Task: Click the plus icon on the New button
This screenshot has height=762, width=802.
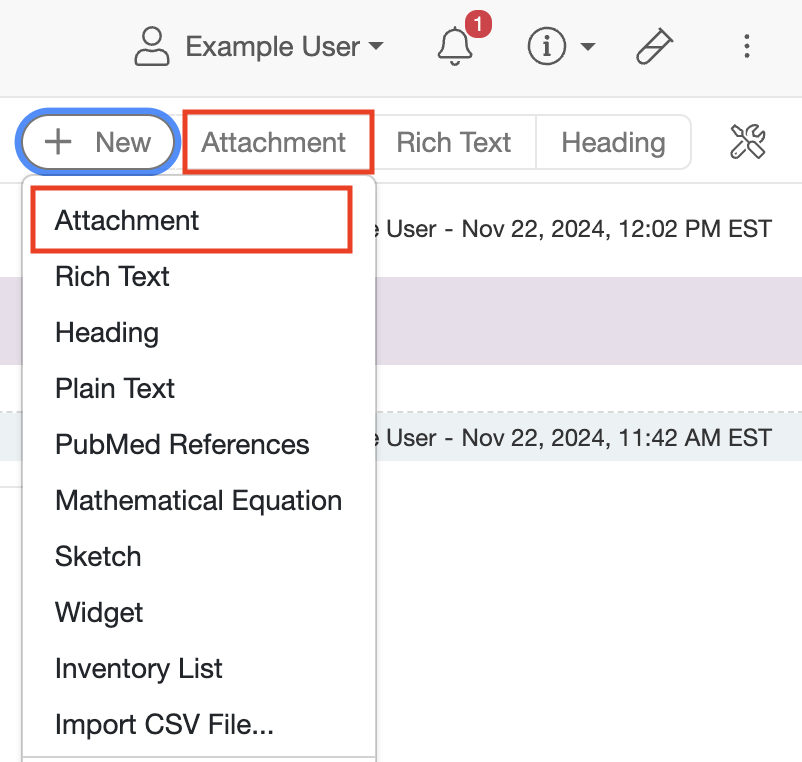Action: [x=58, y=142]
